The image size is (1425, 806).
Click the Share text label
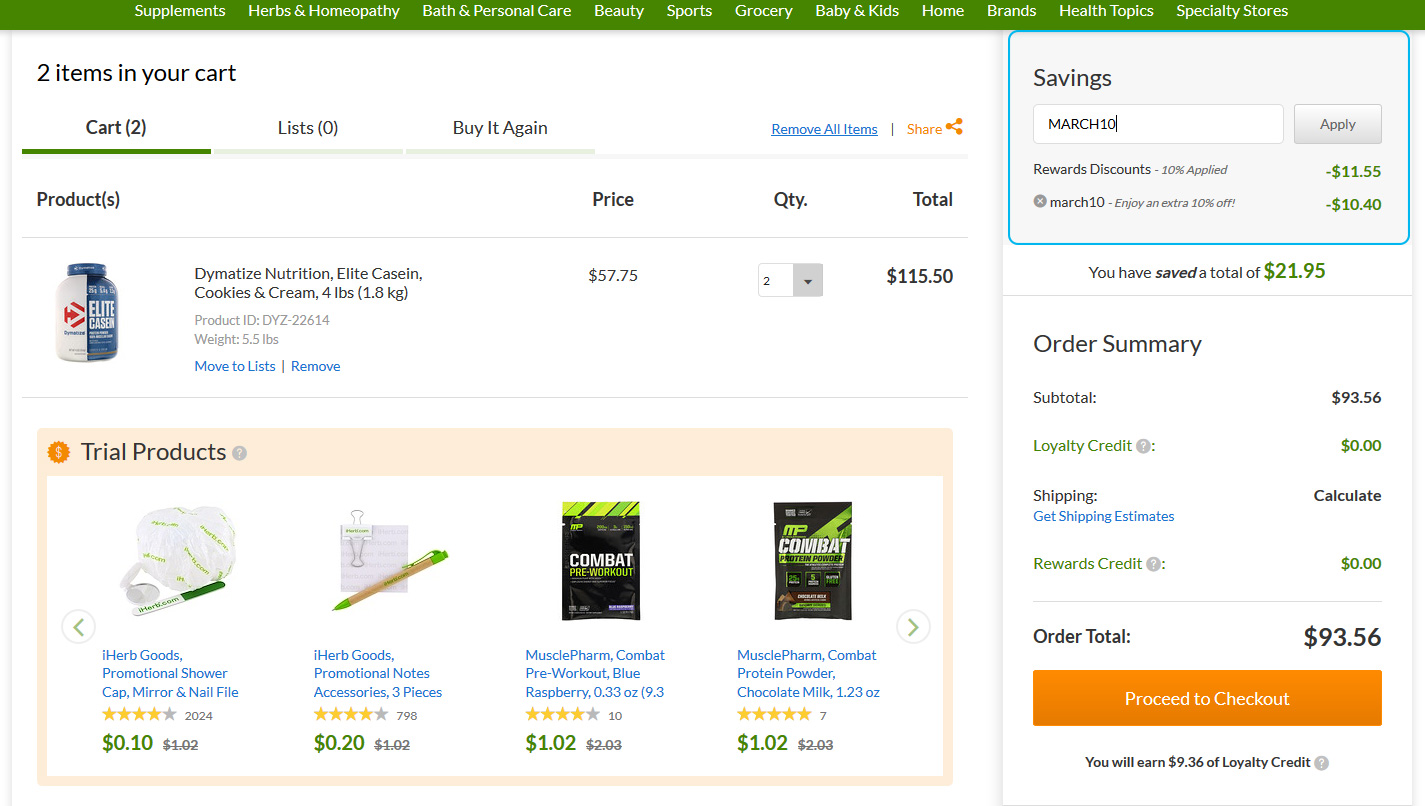[x=924, y=129]
